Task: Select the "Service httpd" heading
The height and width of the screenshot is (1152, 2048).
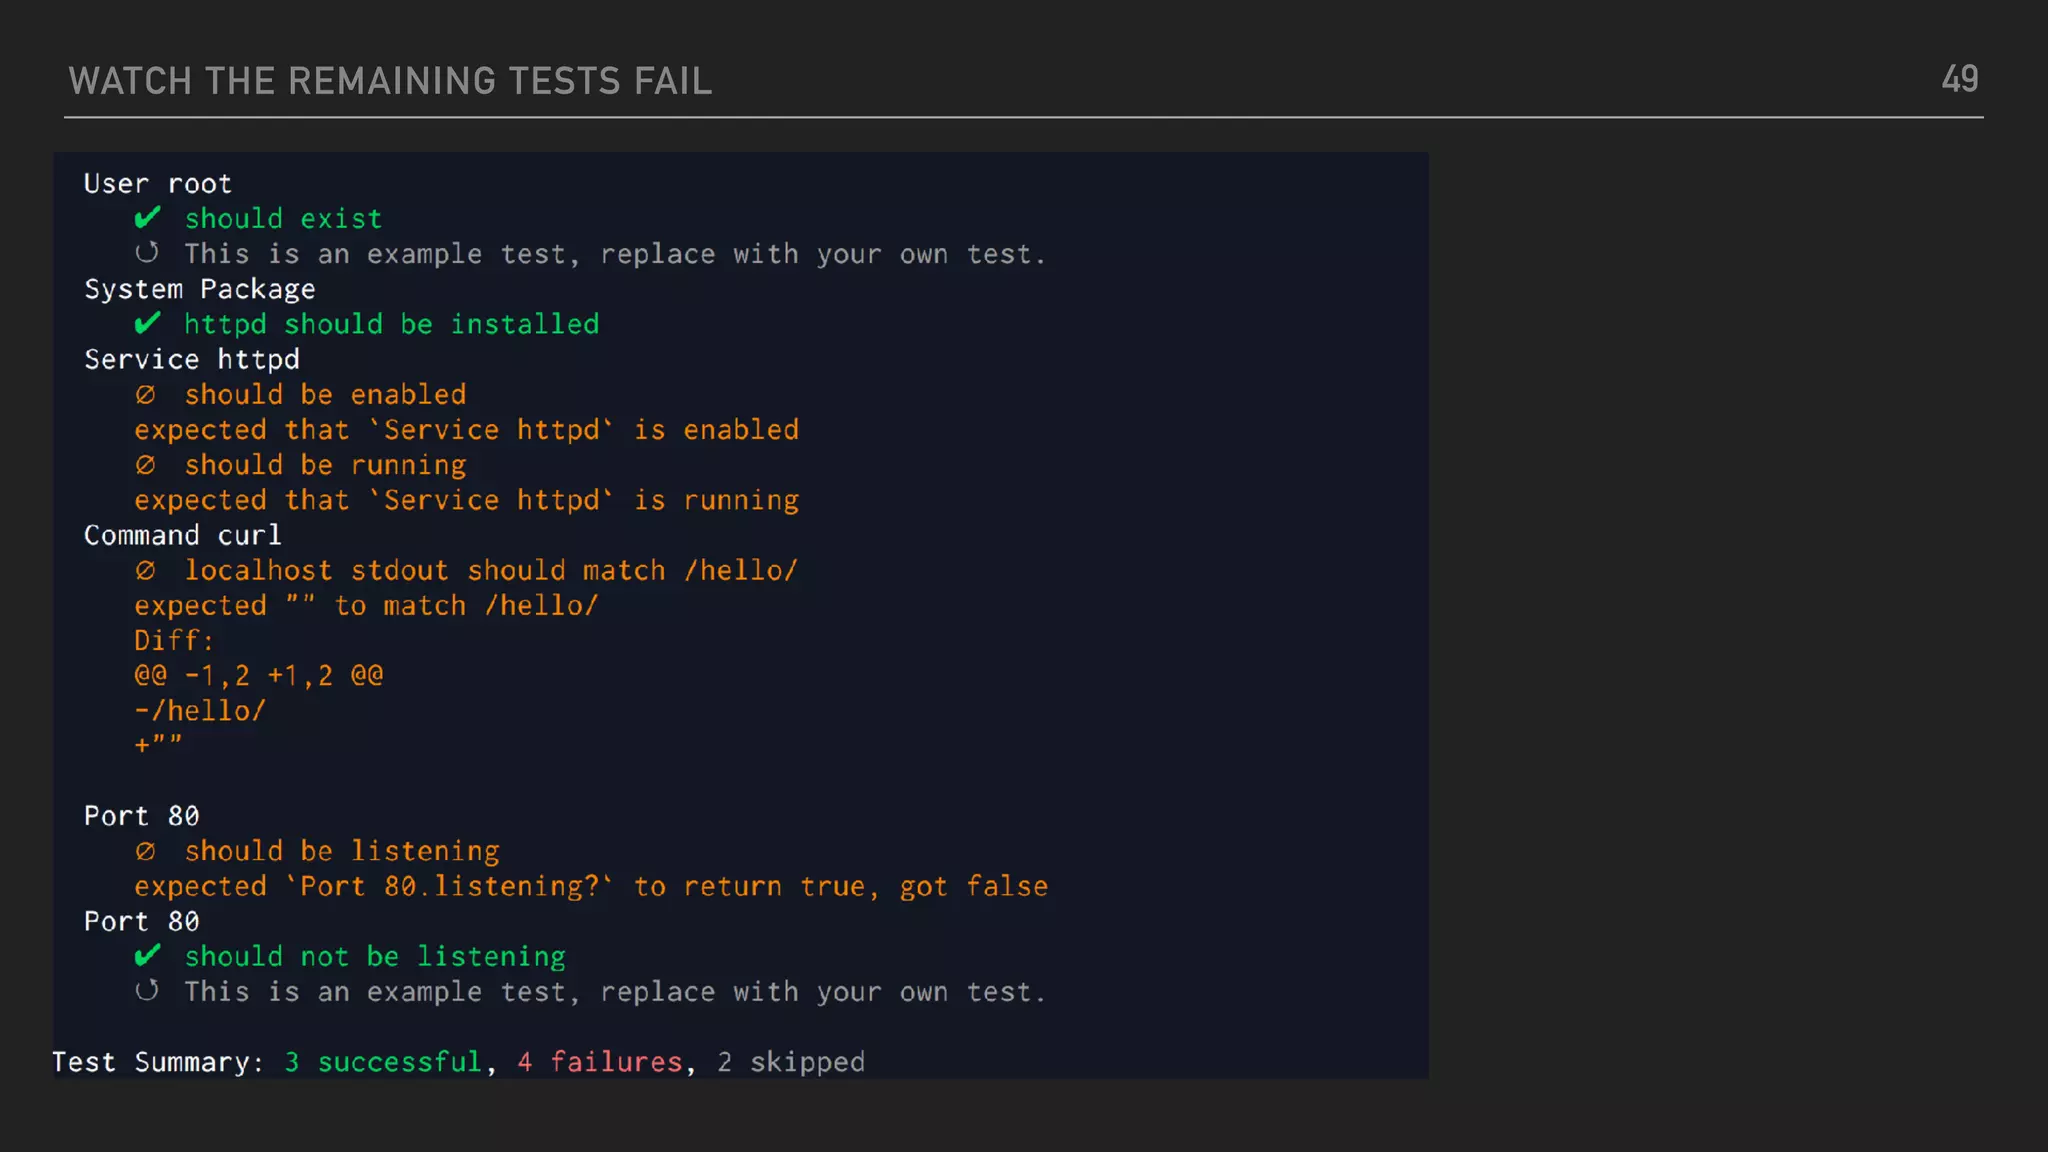Action: tap(192, 360)
